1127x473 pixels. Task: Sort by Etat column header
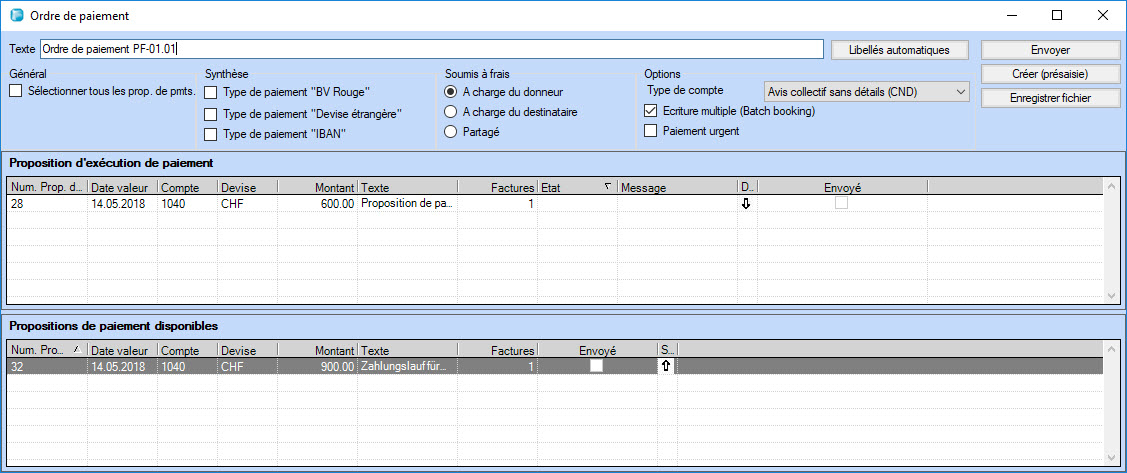click(x=576, y=187)
